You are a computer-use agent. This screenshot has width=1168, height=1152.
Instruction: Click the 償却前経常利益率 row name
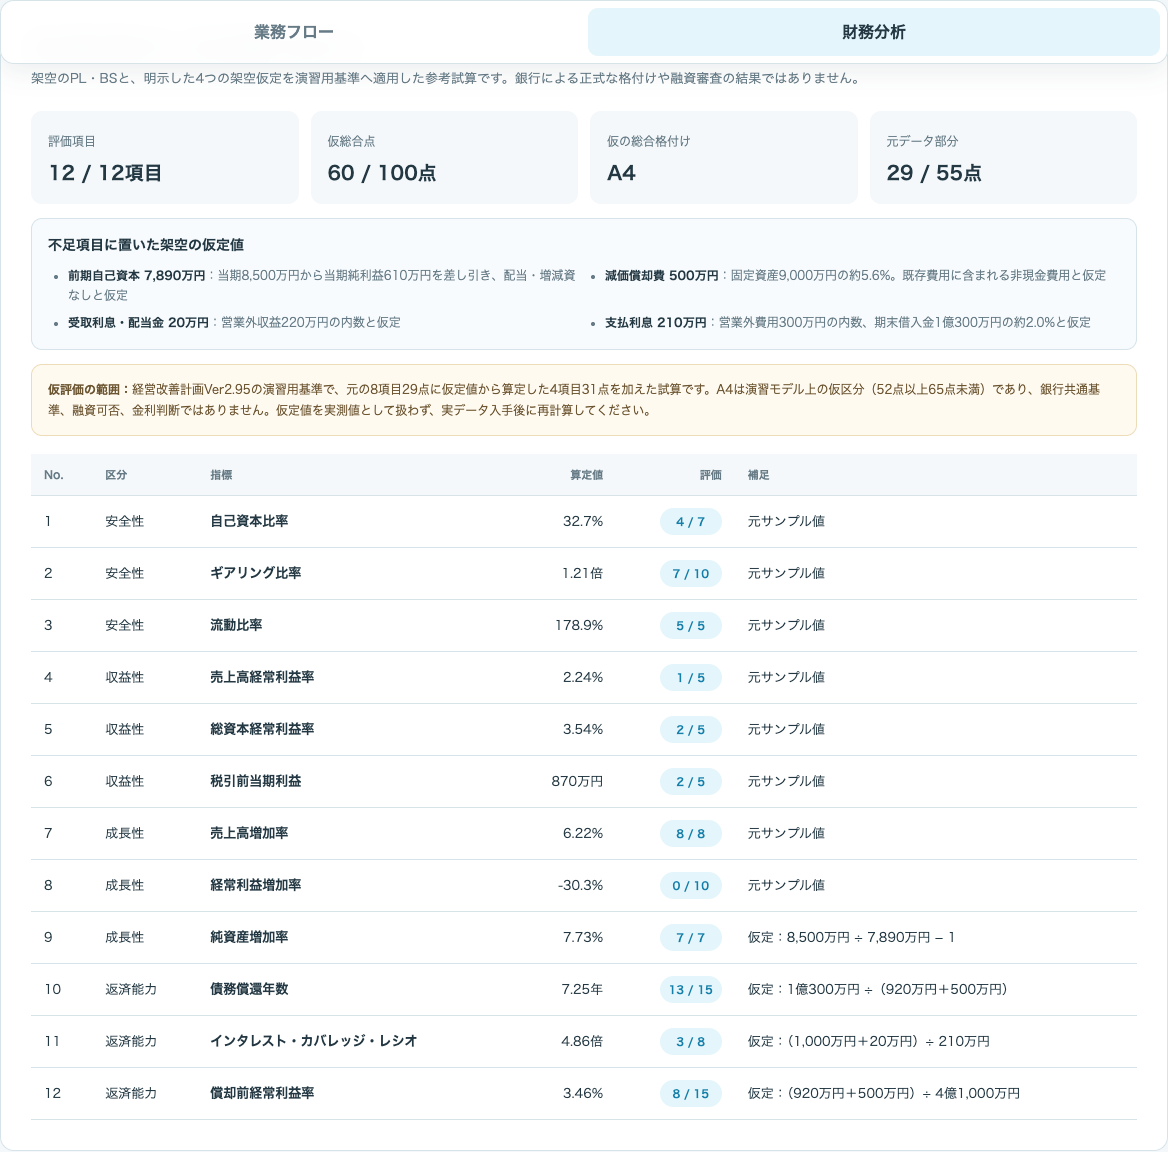coord(262,1093)
